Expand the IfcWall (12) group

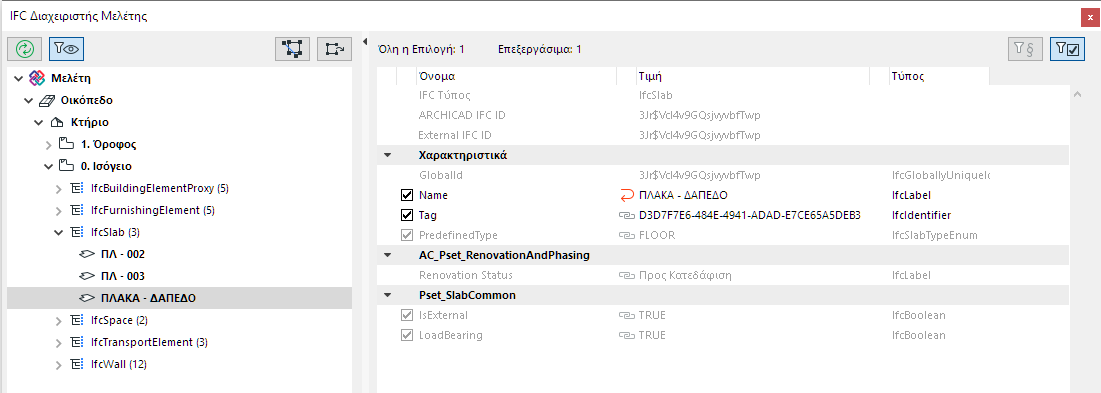59,364
